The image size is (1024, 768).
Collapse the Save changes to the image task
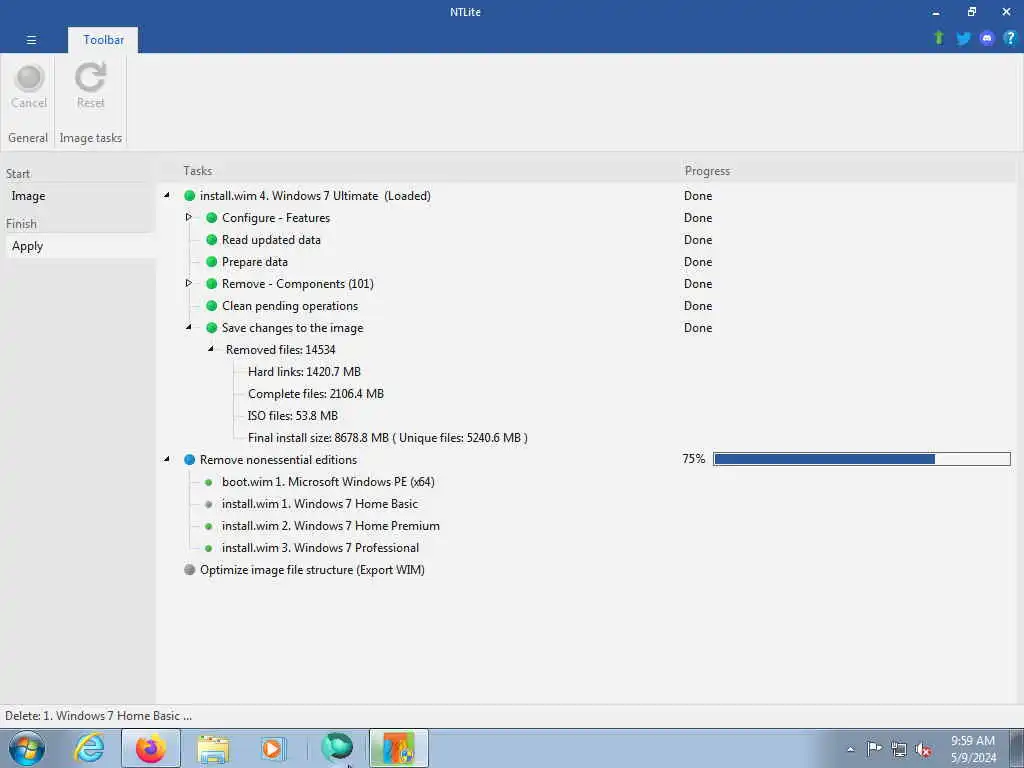click(x=189, y=327)
